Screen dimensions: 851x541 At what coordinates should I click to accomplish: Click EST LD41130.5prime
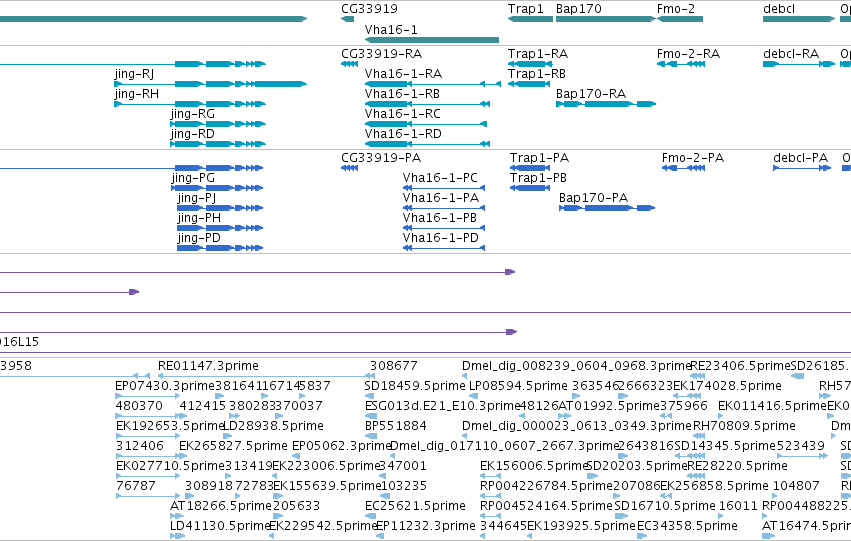click(220, 526)
